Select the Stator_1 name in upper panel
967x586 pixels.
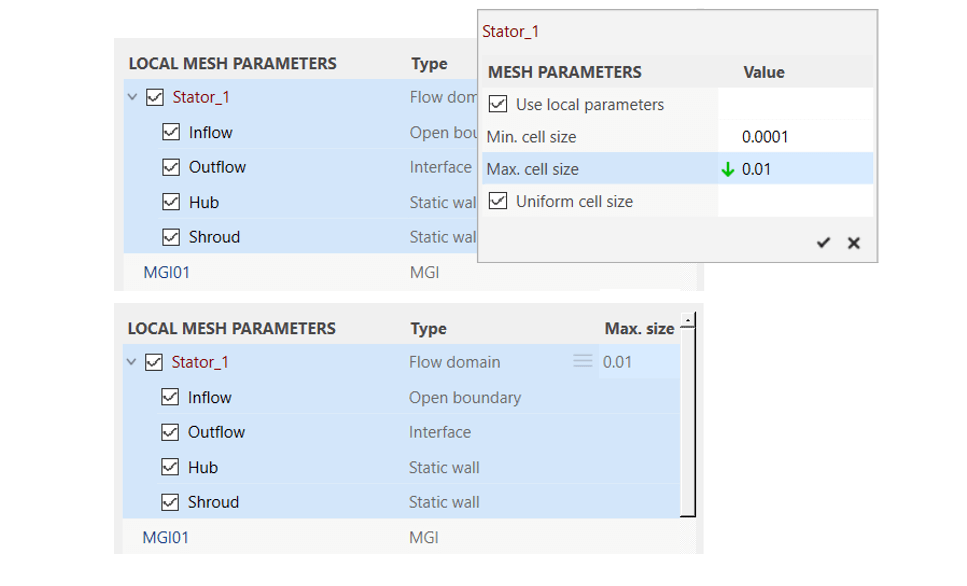[201, 97]
